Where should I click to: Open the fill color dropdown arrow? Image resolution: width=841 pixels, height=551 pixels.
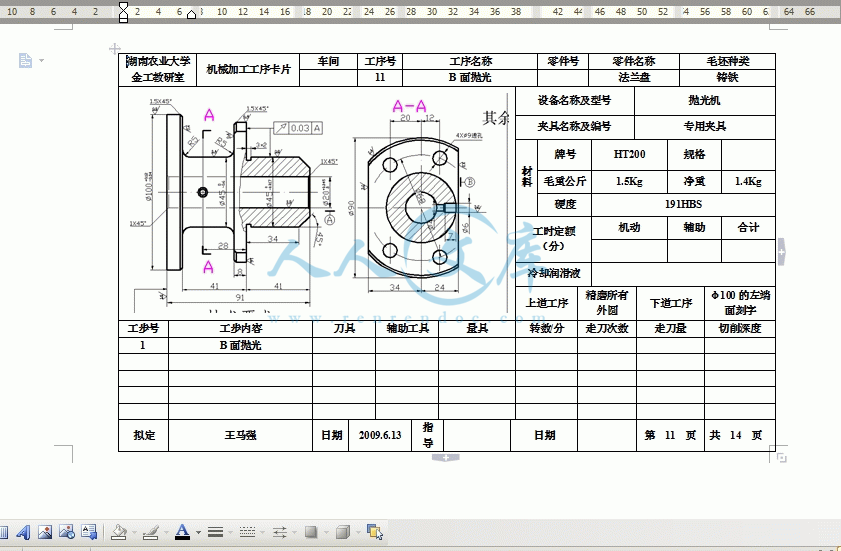tap(134, 533)
